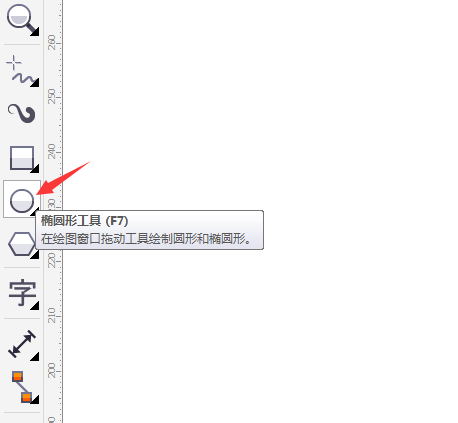Open the Dimension tool flyout triangle
The height and width of the screenshot is (423, 458).
(x=35, y=357)
